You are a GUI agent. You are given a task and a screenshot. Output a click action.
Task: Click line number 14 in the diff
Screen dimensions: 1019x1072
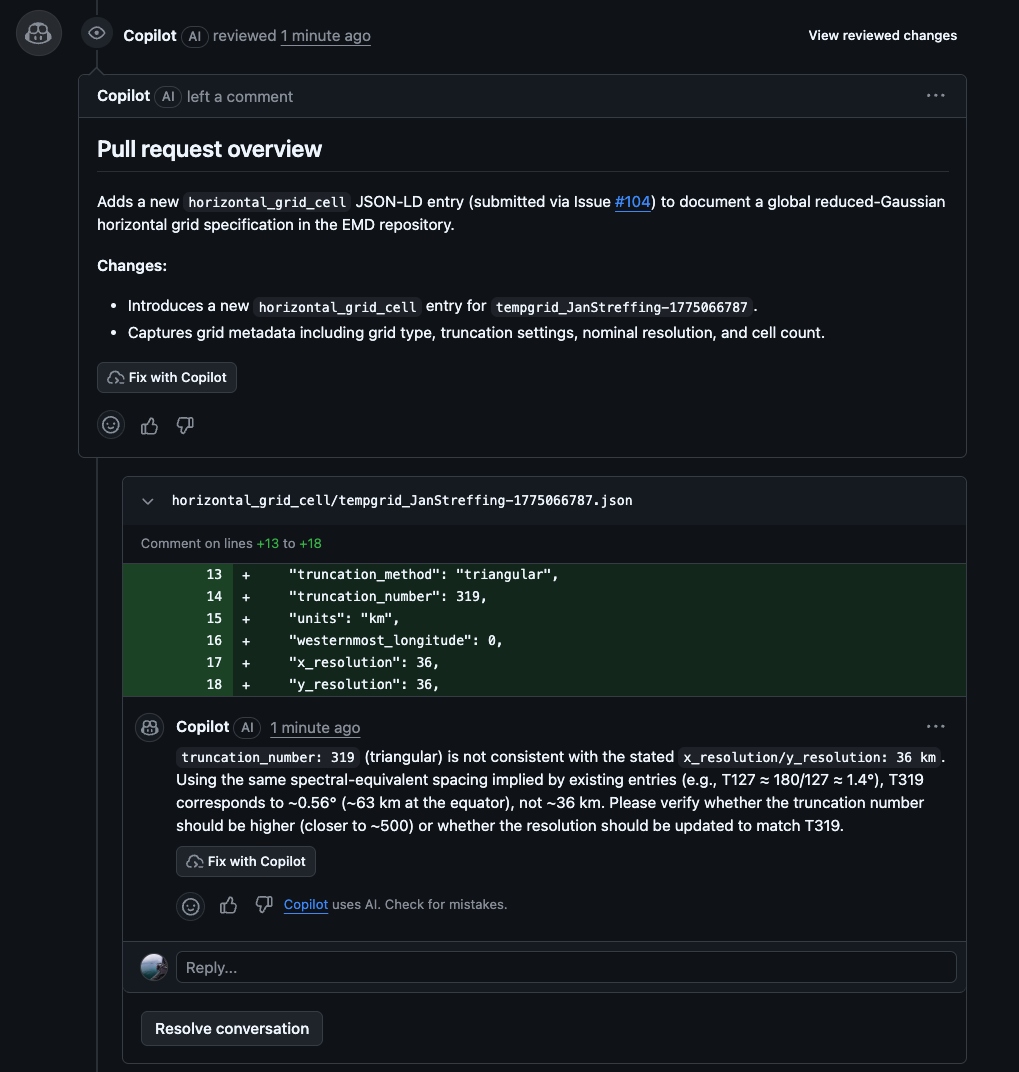pos(213,596)
